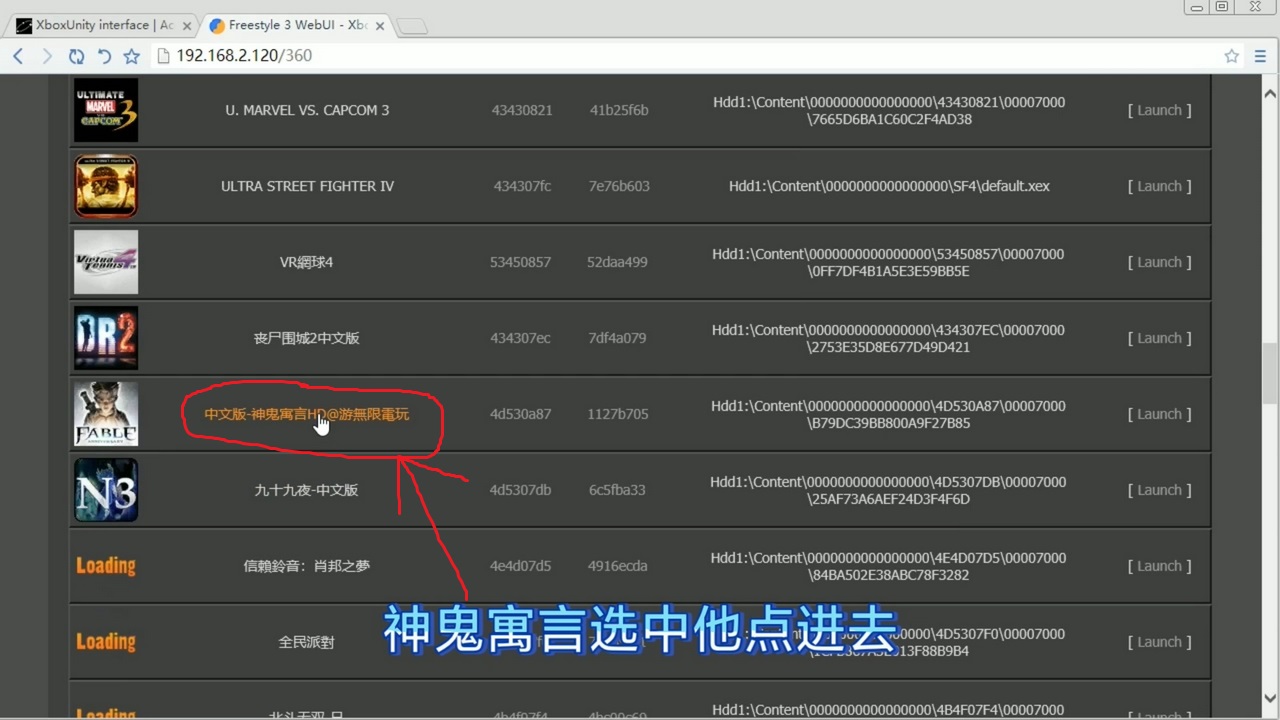The image size is (1280, 720).
Task: Click the page vertical scrollbar thumb
Action: pos(1270,372)
